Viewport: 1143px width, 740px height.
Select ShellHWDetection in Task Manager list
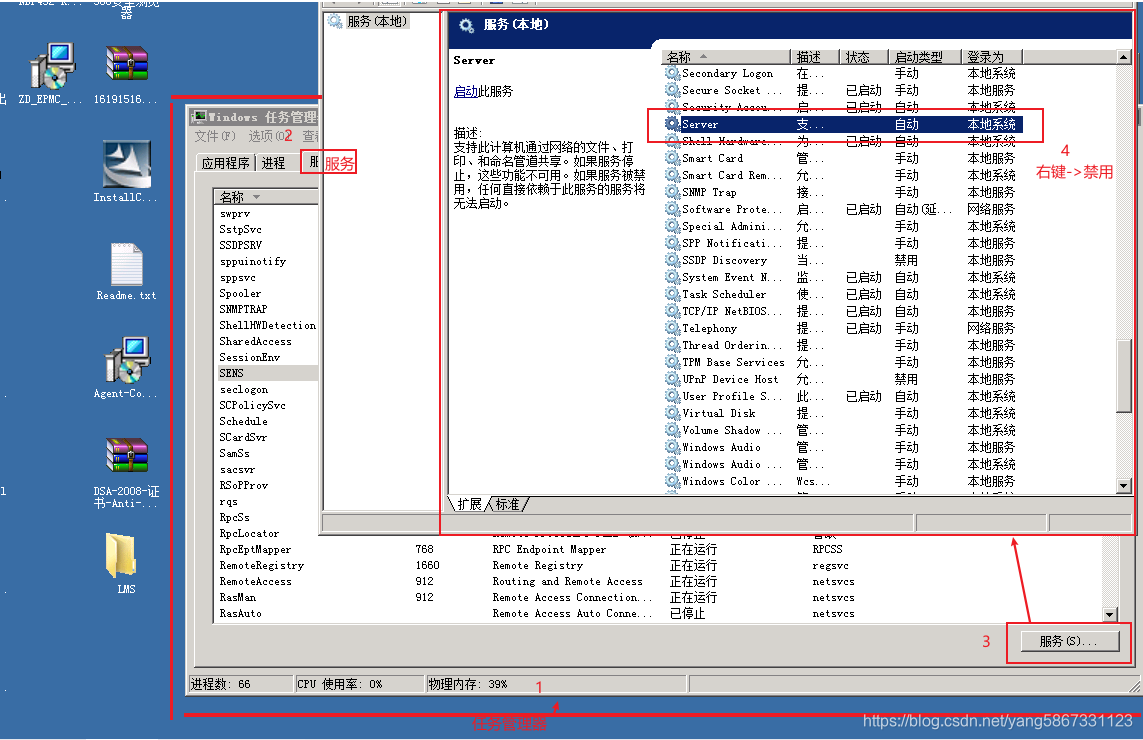click(268, 325)
